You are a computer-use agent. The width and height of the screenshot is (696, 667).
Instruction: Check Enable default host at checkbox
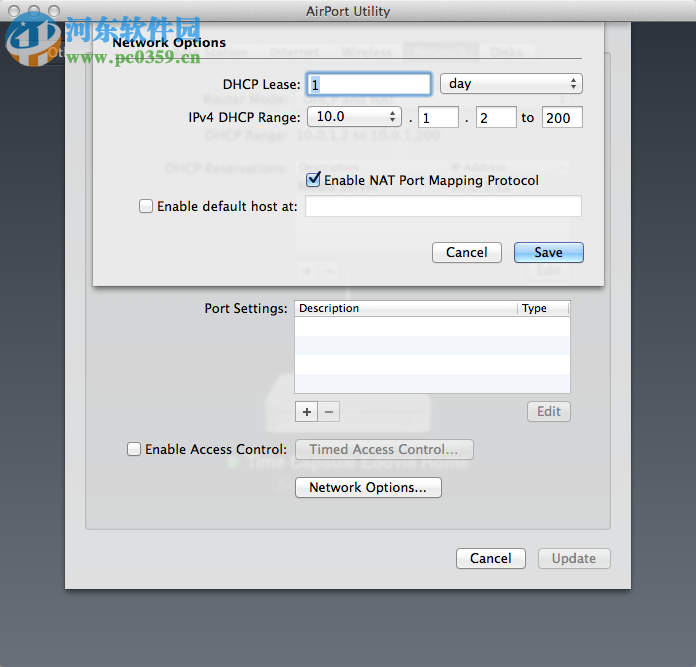click(146, 206)
